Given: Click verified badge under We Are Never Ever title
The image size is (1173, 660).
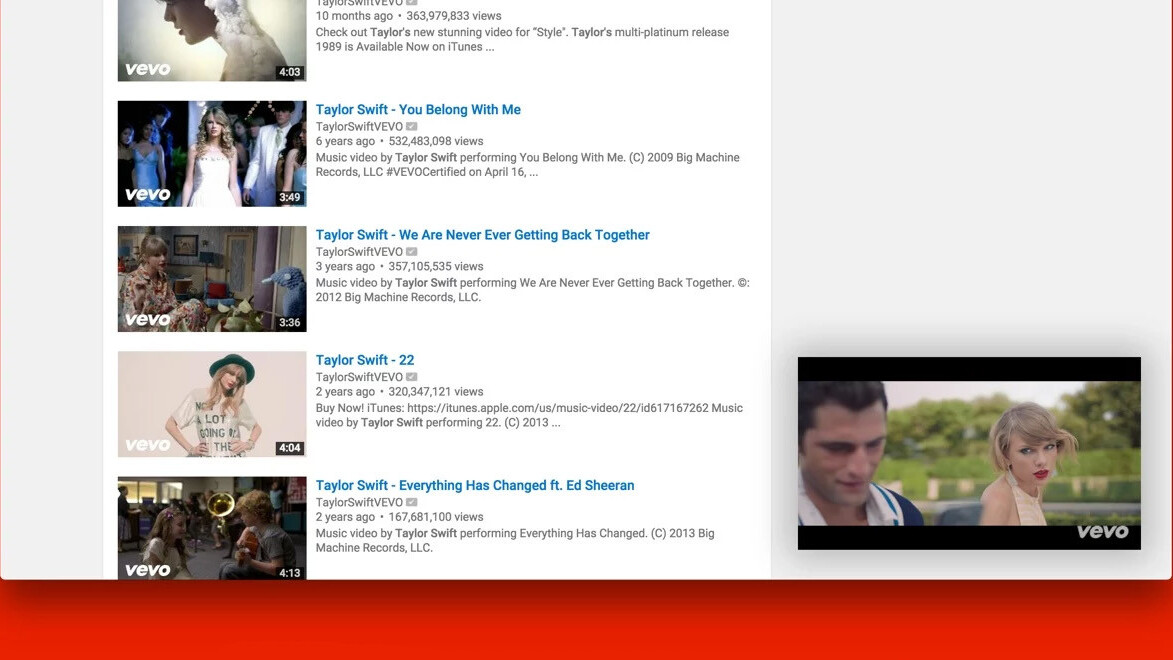Looking at the screenshot, I should pyautogui.click(x=412, y=252).
